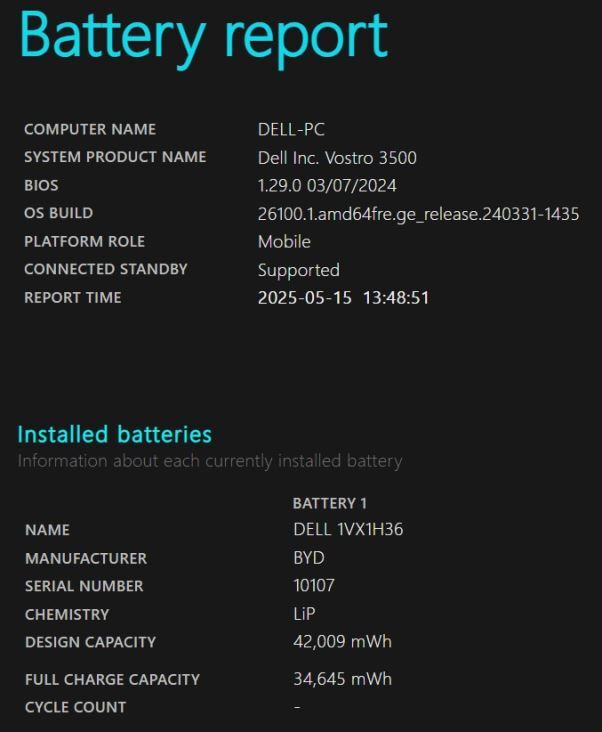Click the battery information subtitle text

[210, 461]
